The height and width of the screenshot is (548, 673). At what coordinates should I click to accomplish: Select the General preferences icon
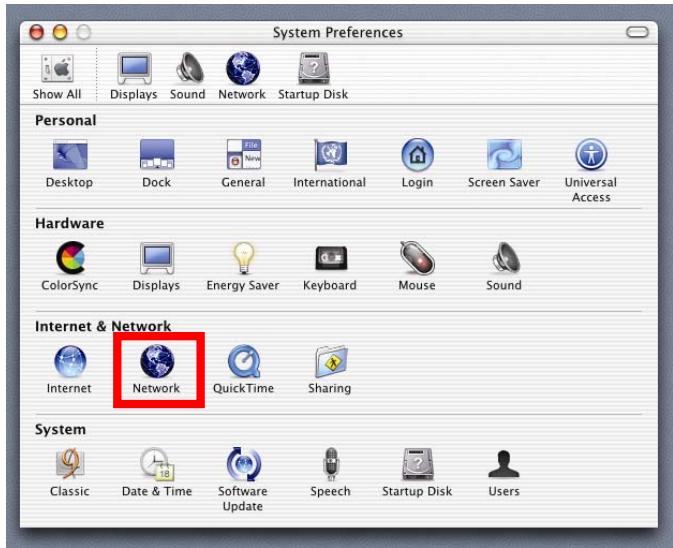pos(244,154)
